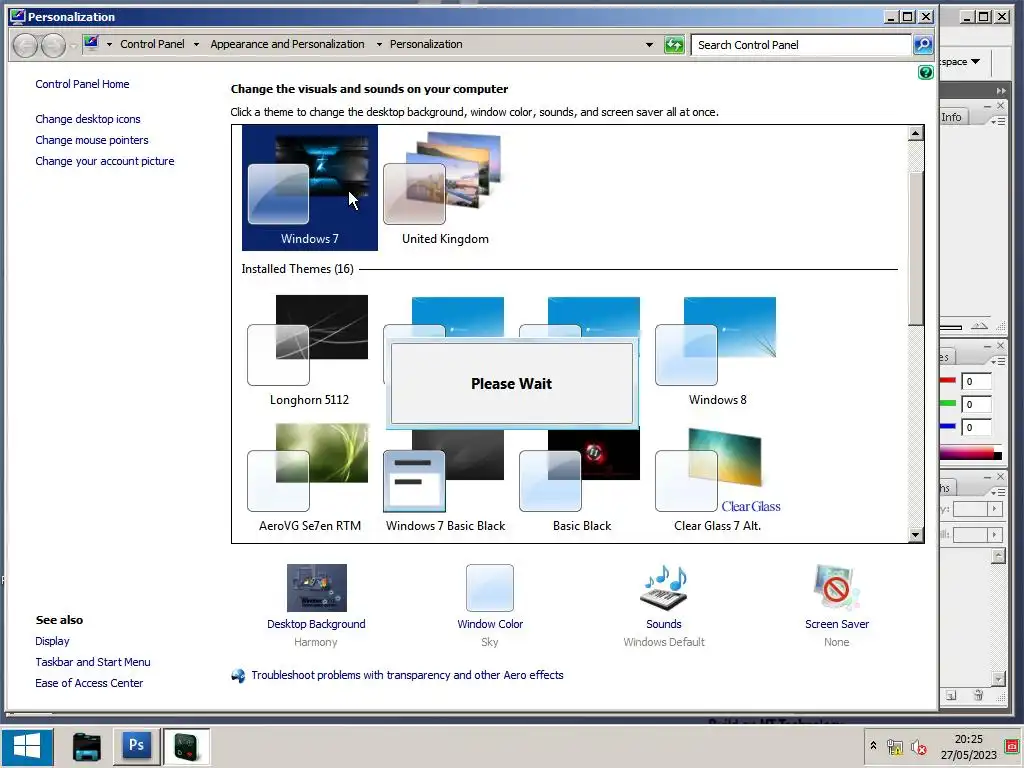
Task: Click the theme list scroll down arrow
Action: click(x=916, y=535)
